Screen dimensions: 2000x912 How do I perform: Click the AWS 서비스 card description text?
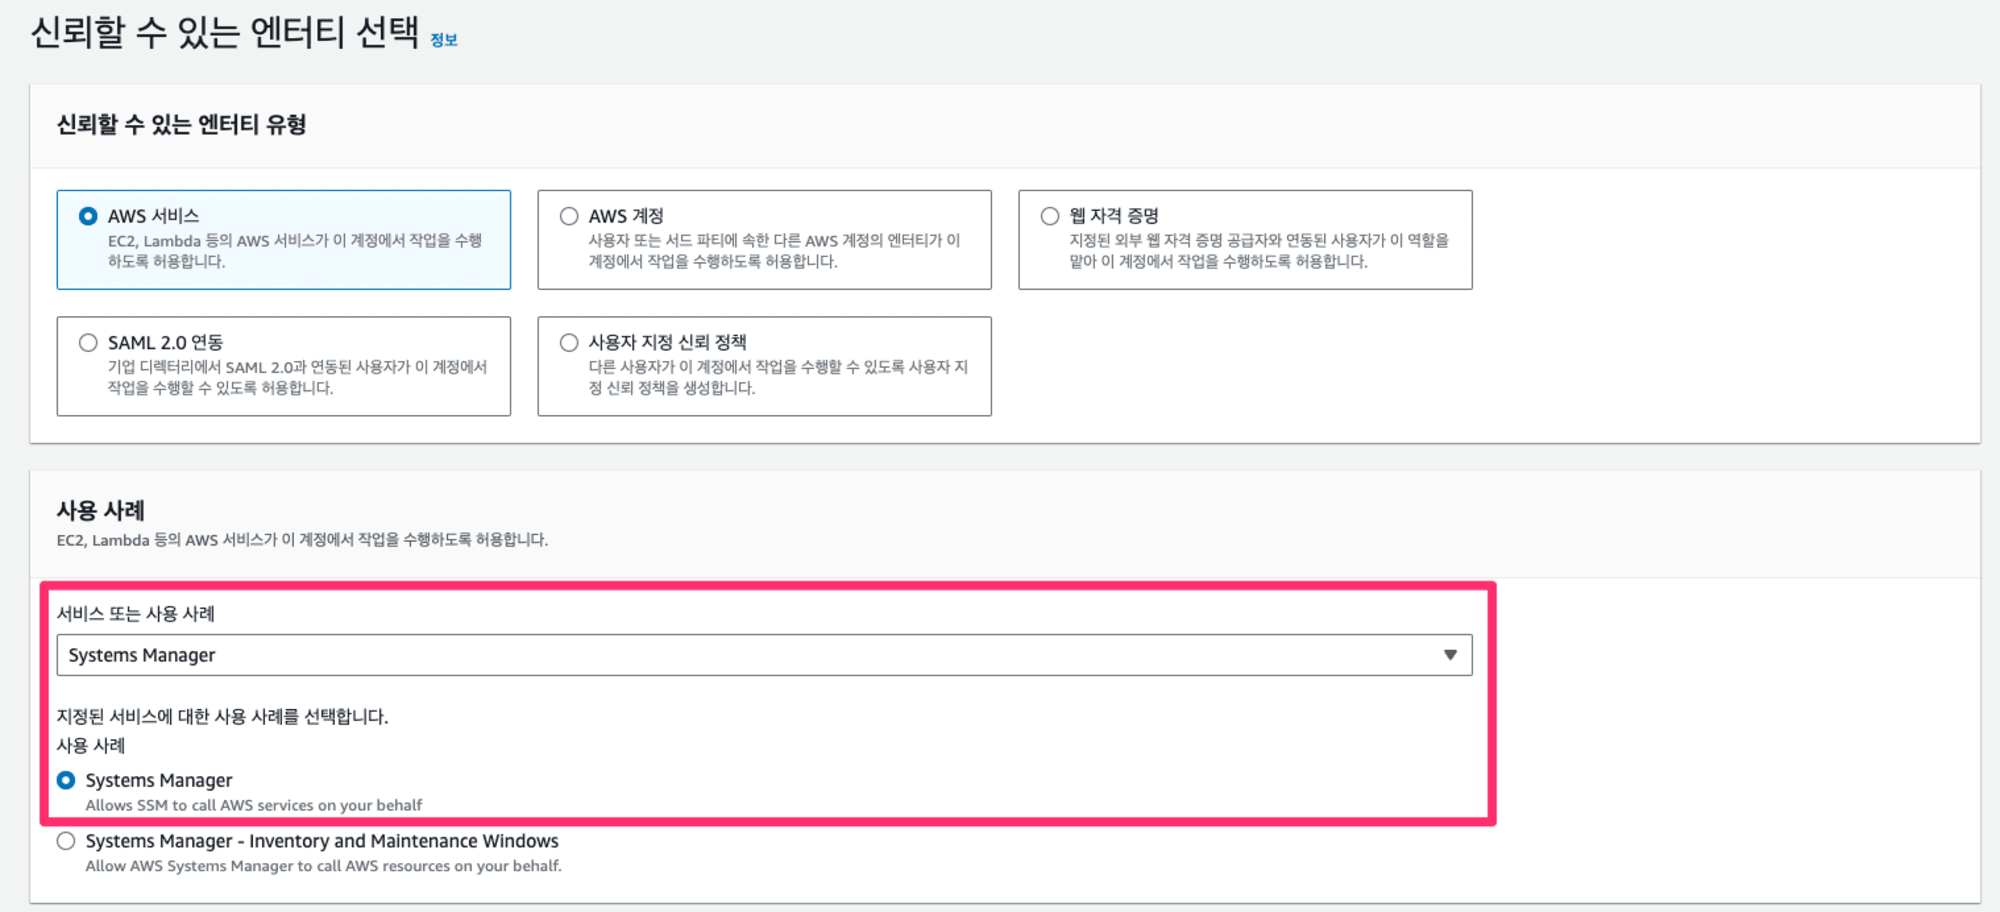tap(295, 251)
